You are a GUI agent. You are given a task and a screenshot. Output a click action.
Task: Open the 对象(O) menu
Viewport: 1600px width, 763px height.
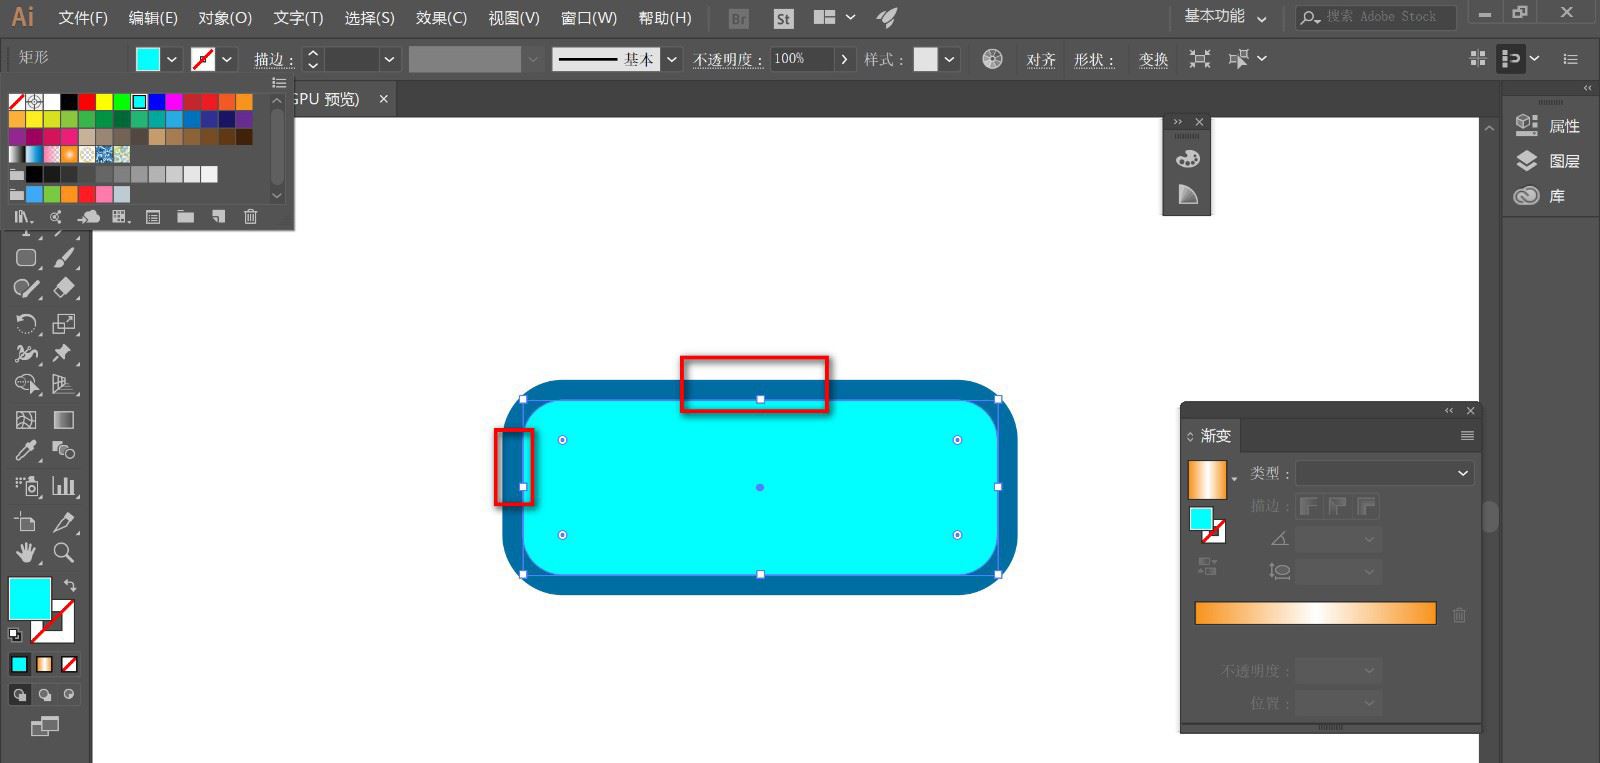(x=224, y=18)
